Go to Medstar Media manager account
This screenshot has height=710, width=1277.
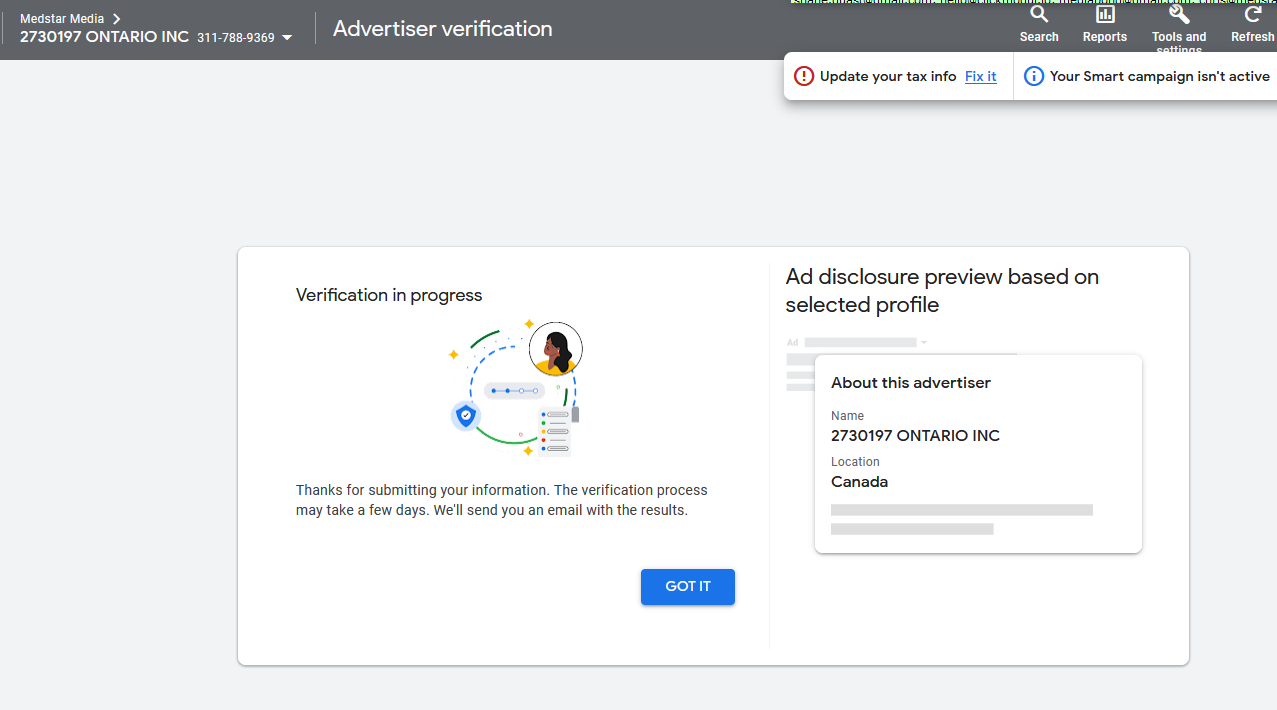coord(62,19)
